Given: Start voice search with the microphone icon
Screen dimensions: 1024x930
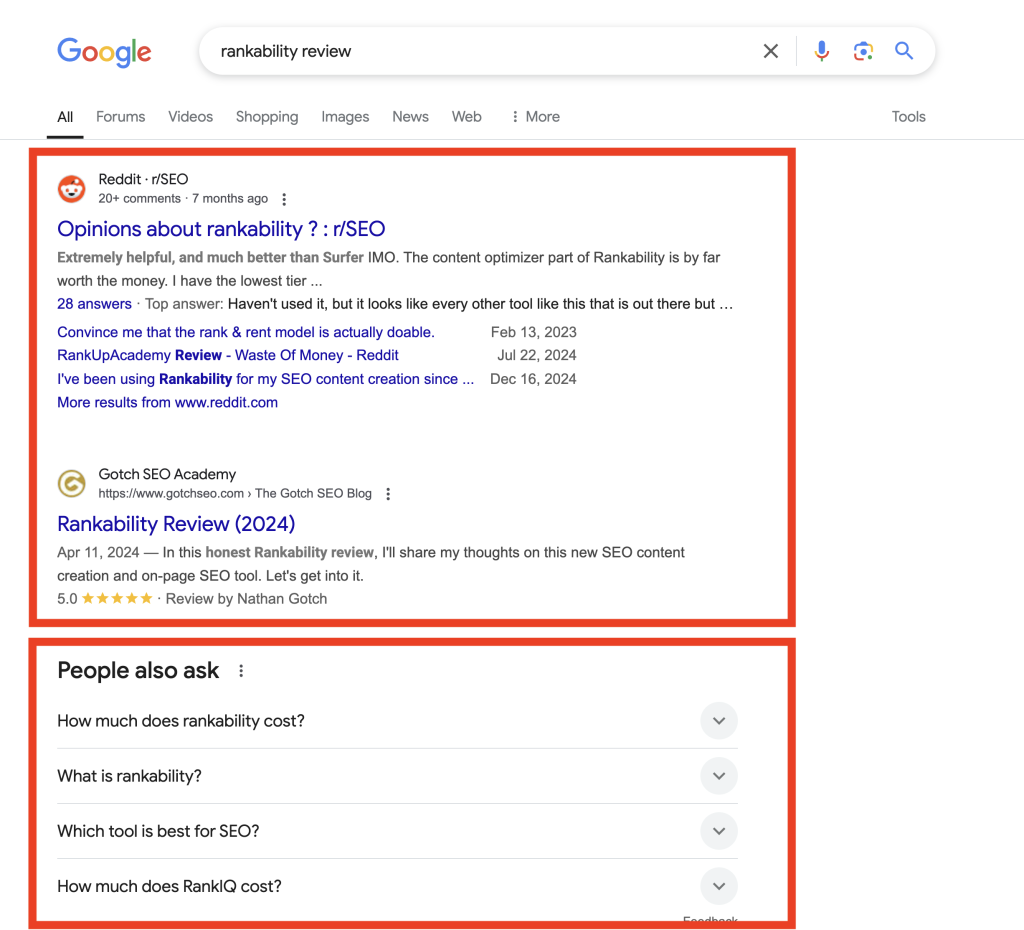Looking at the screenshot, I should tap(821, 51).
